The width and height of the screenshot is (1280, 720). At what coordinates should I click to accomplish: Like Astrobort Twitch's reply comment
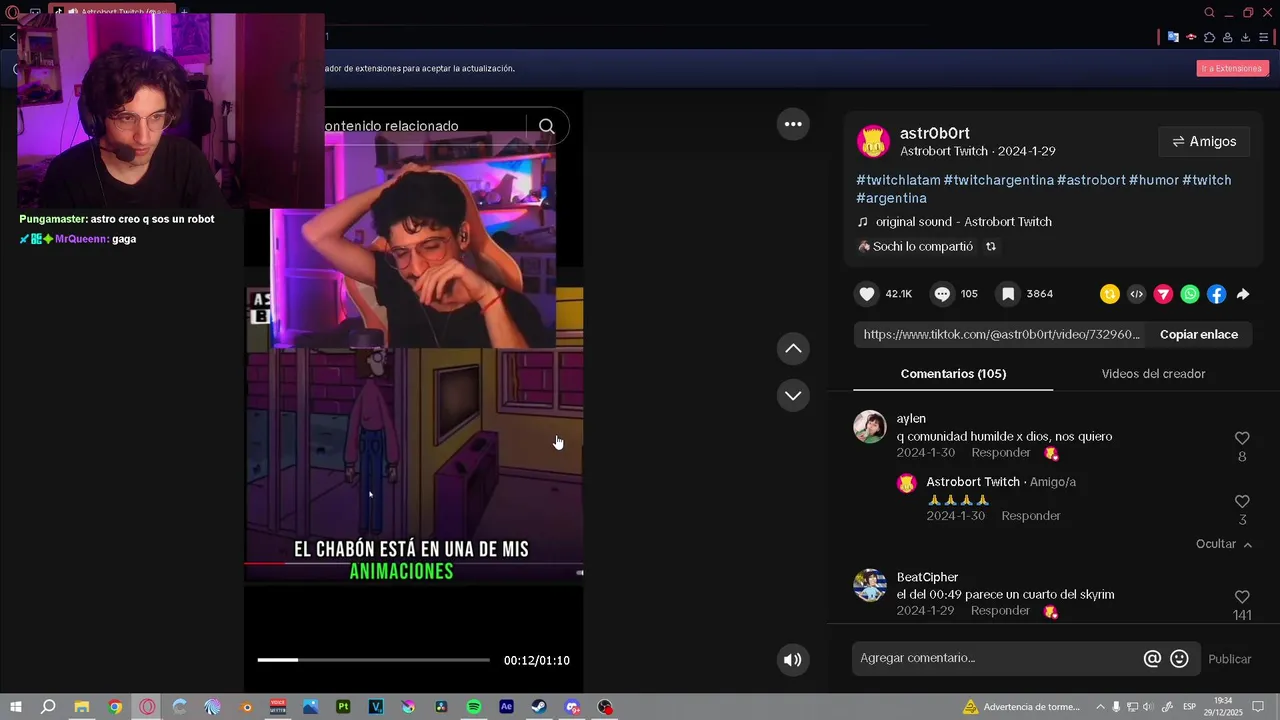(1242, 501)
